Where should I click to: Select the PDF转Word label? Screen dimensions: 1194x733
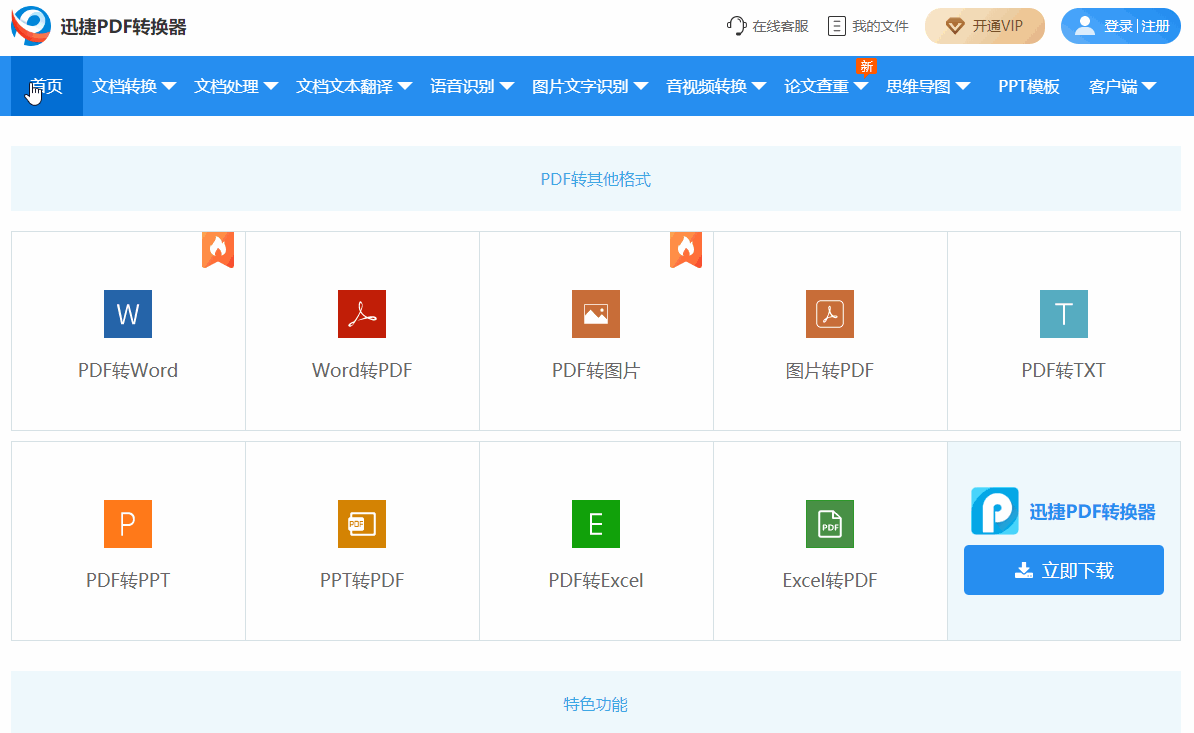point(128,371)
